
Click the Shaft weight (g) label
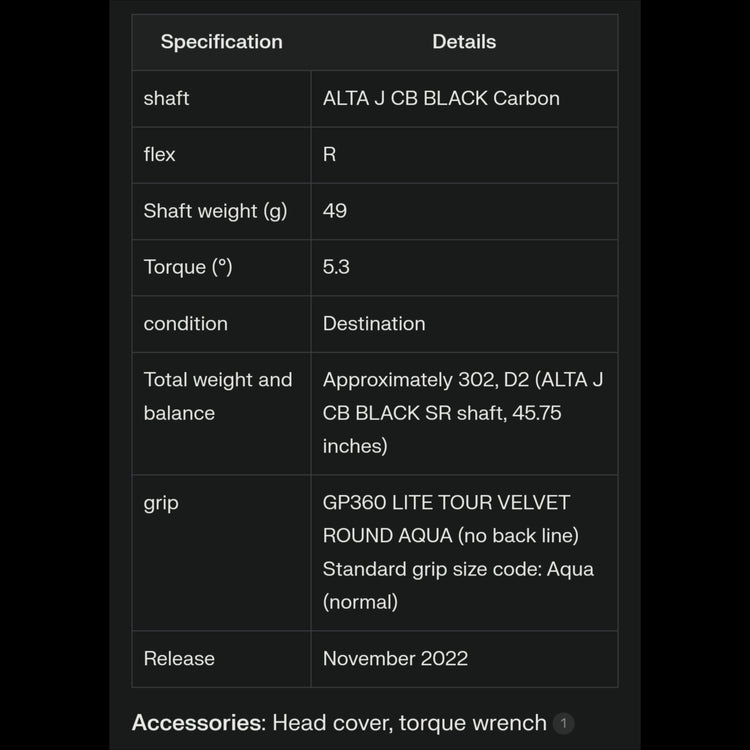215,211
